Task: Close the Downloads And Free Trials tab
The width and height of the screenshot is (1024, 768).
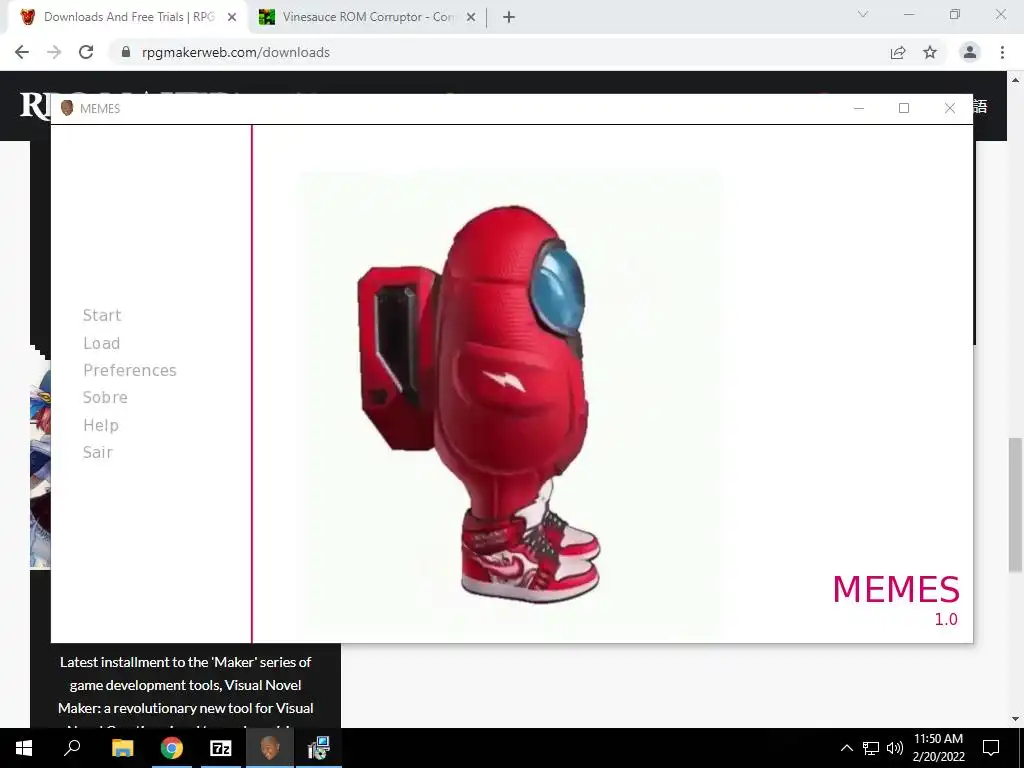Action: click(x=232, y=17)
